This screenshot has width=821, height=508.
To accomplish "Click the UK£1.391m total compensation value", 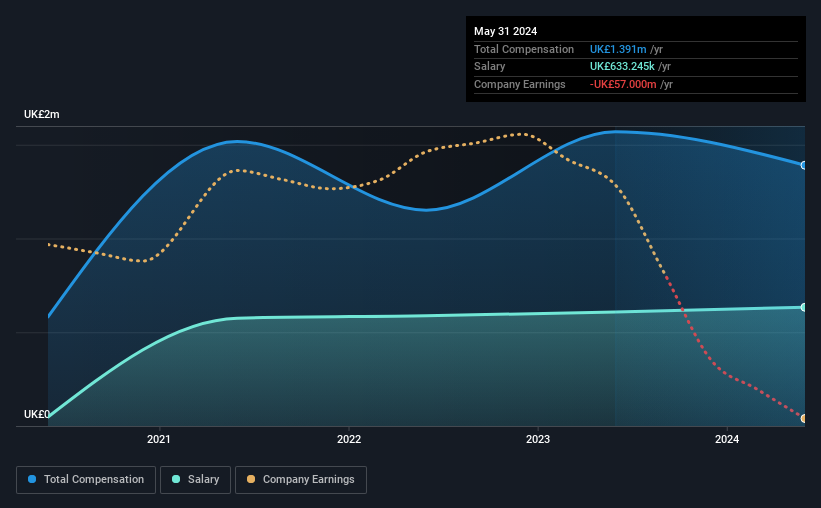I will pyautogui.click(x=618, y=49).
